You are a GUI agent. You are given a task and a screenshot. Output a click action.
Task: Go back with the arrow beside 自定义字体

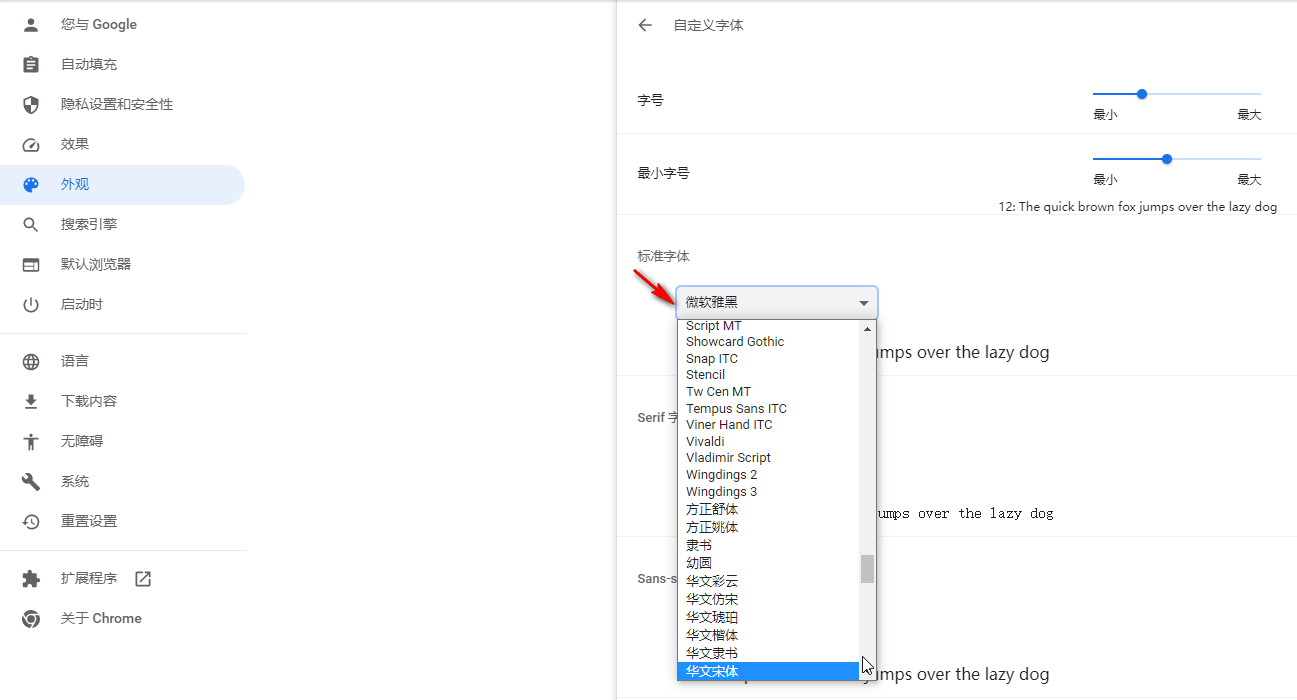pyautogui.click(x=645, y=25)
